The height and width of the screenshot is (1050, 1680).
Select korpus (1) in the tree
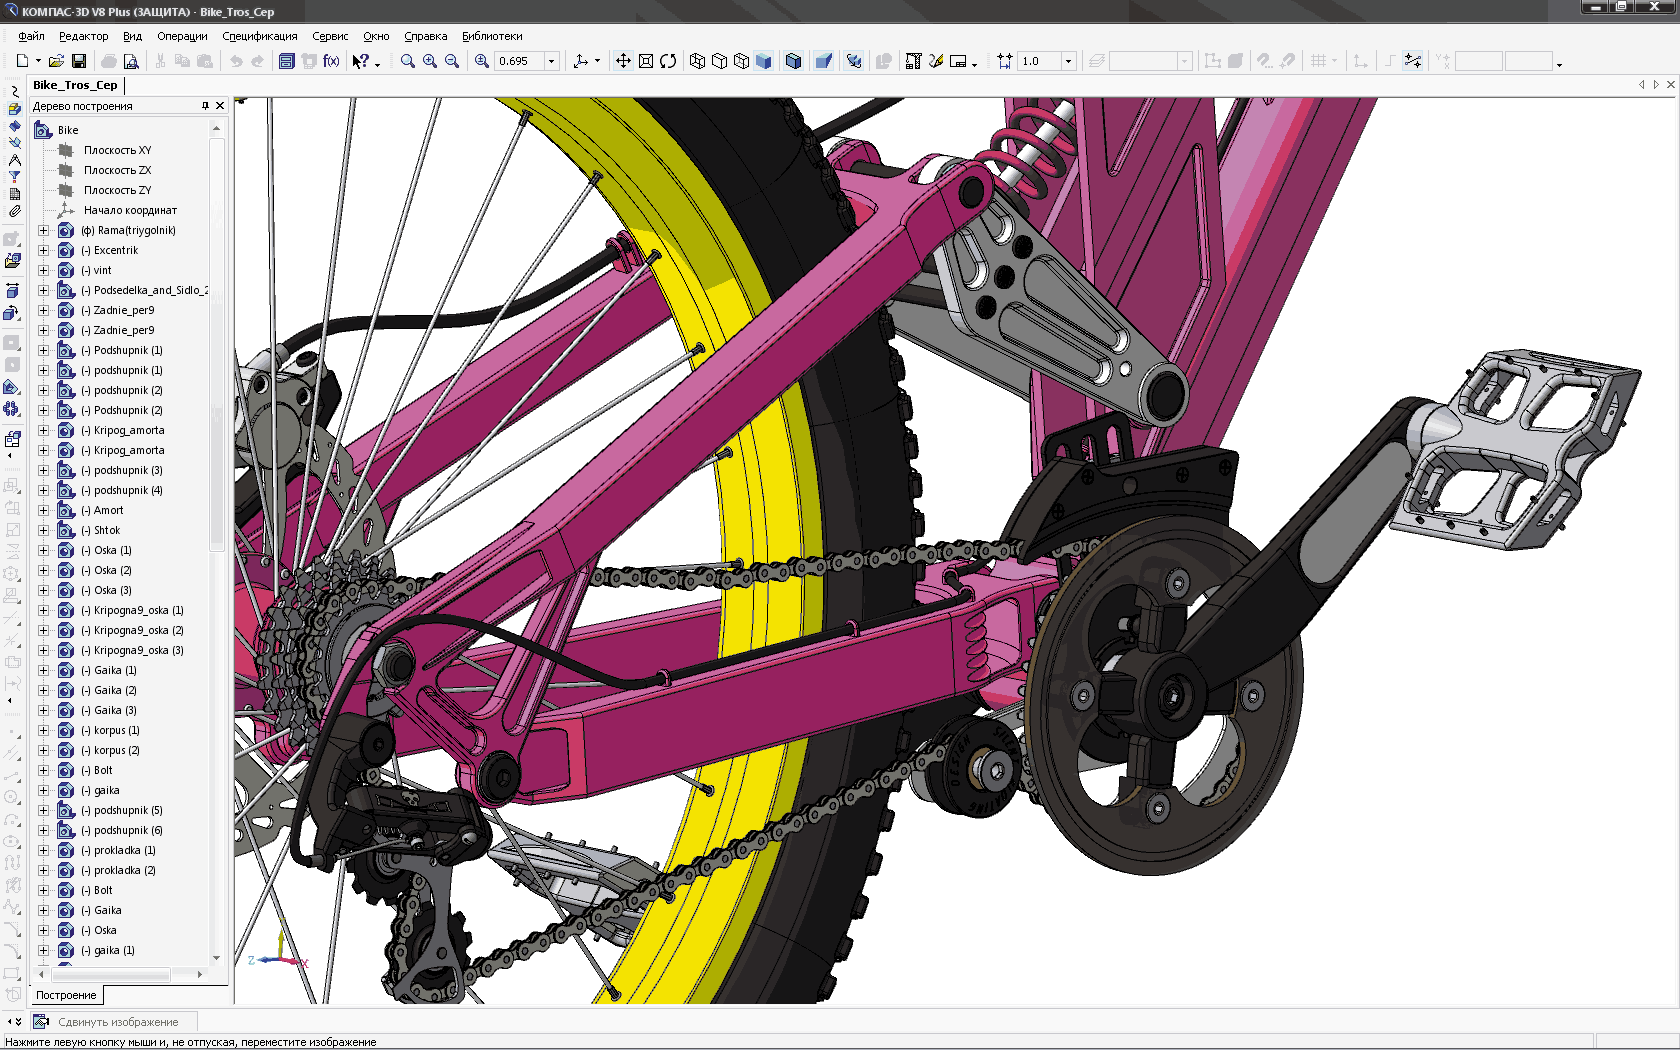pyautogui.click(x=110, y=730)
